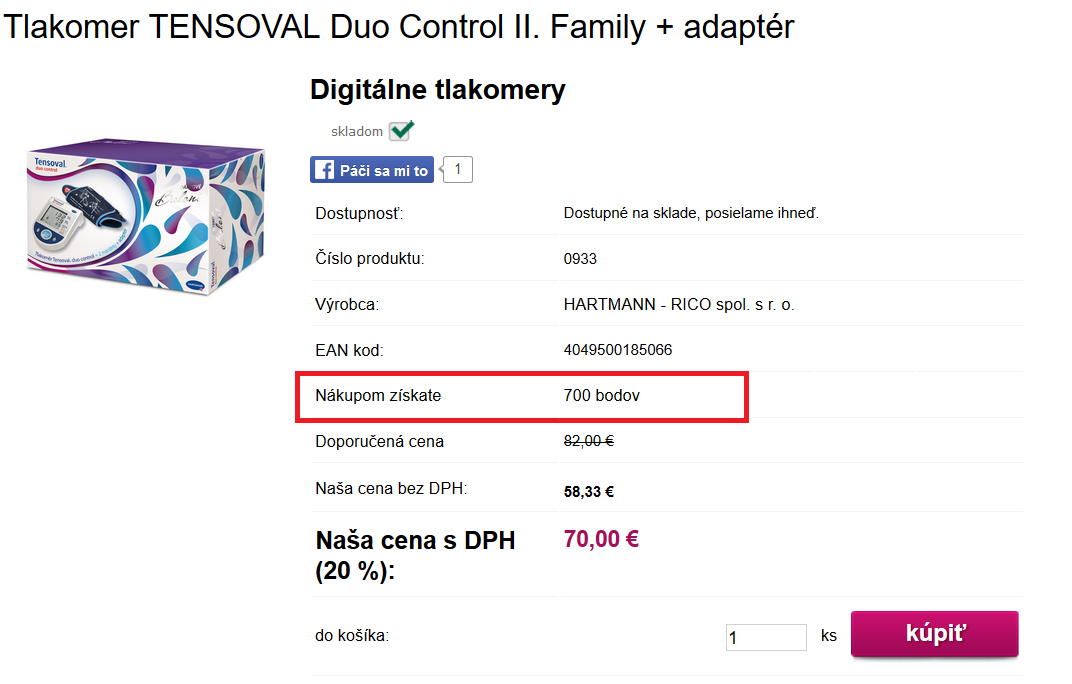
Task: Click the product title 'Tlakomer TENSOVAL Duo Control II'
Action: pyautogui.click(x=271, y=28)
